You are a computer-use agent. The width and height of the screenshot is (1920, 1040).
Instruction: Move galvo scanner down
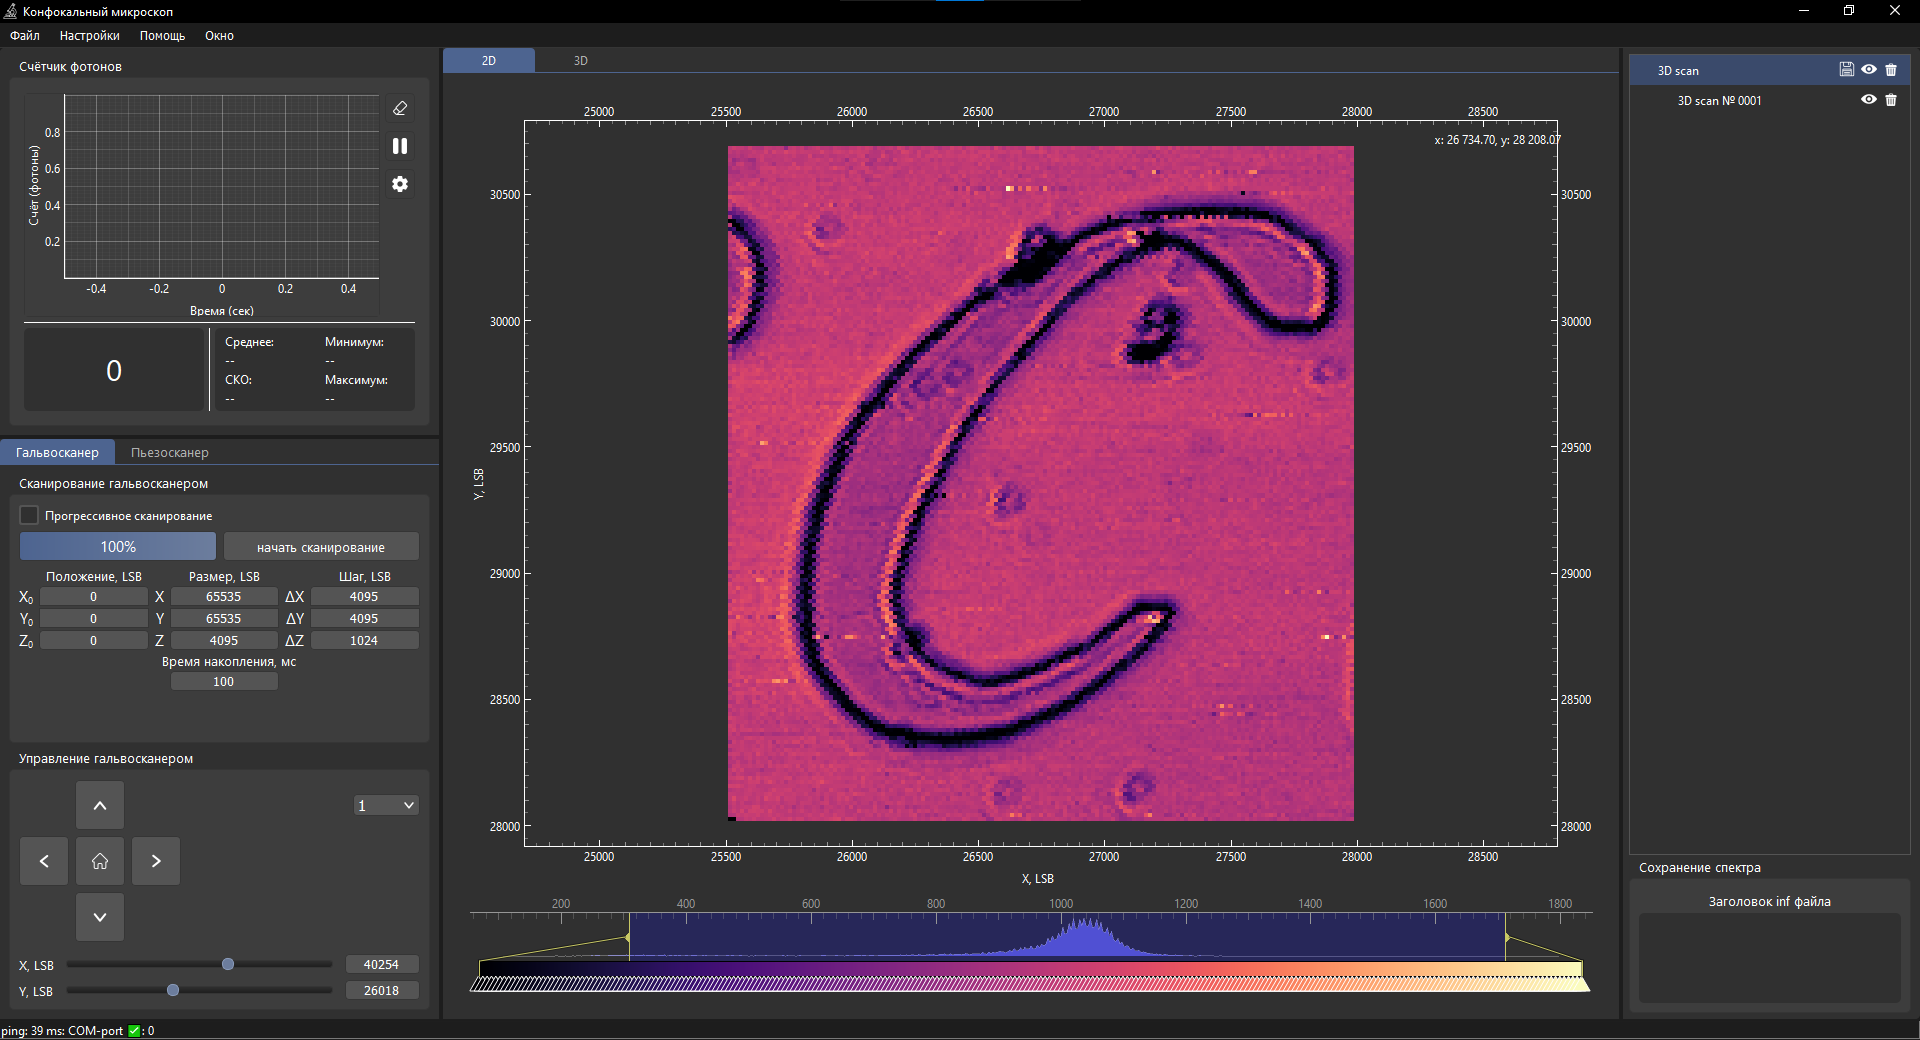[x=100, y=917]
